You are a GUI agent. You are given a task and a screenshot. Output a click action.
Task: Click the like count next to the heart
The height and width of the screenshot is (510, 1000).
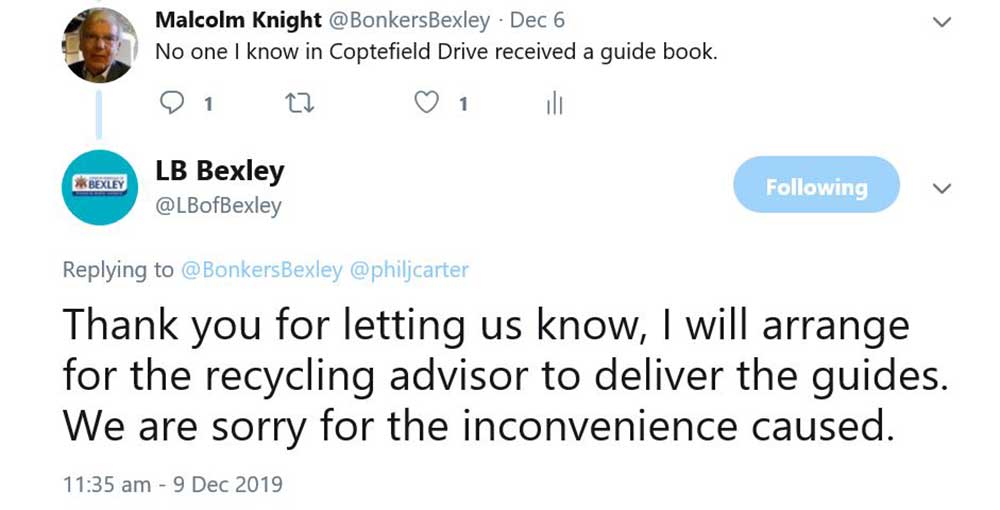click(463, 104)
